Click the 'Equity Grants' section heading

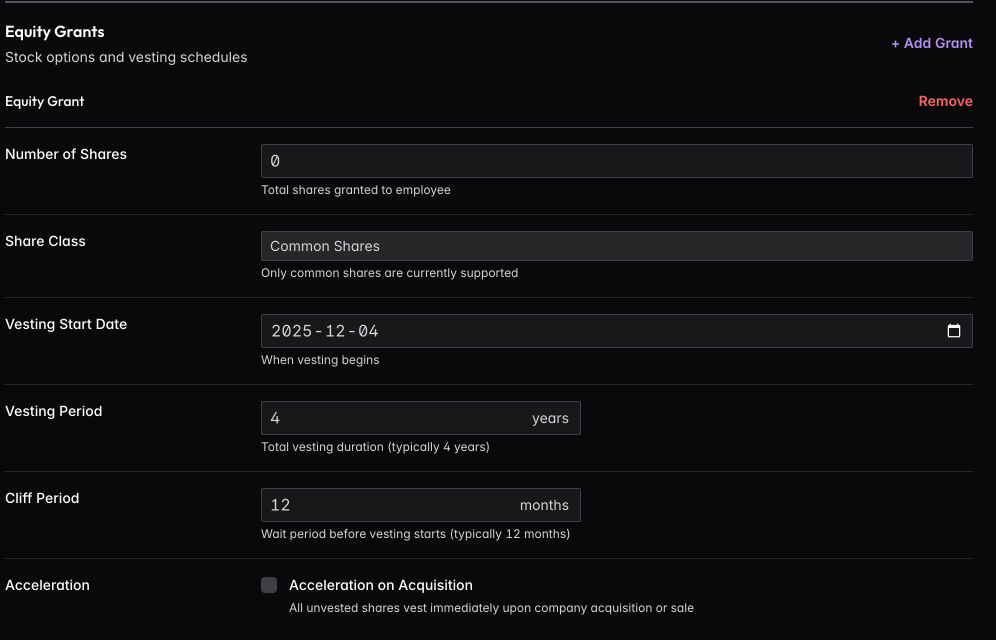click(55, 32)
